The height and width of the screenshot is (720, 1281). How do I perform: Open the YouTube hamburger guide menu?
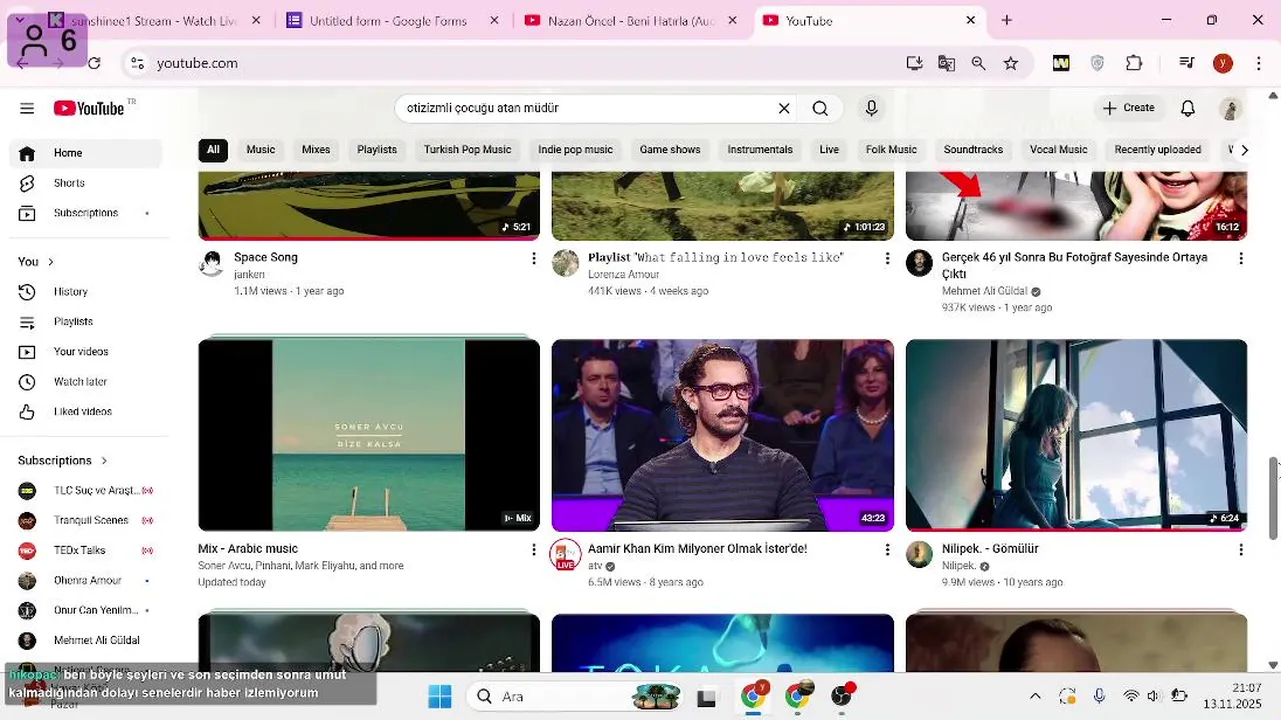(27, 108)
